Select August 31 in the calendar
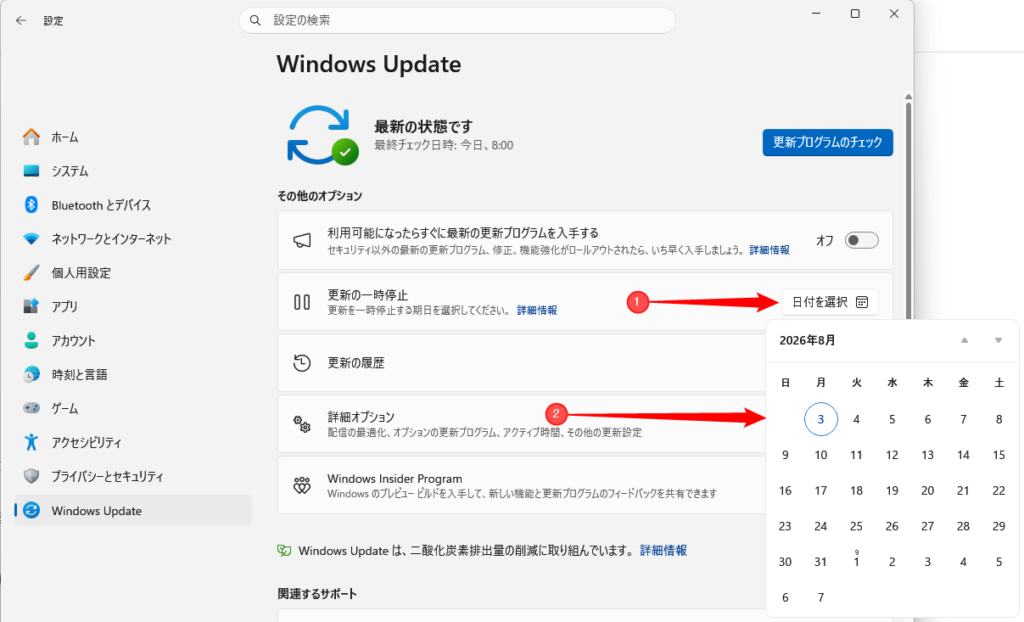This screenshot has height=622, width=1024. point(821,562)
